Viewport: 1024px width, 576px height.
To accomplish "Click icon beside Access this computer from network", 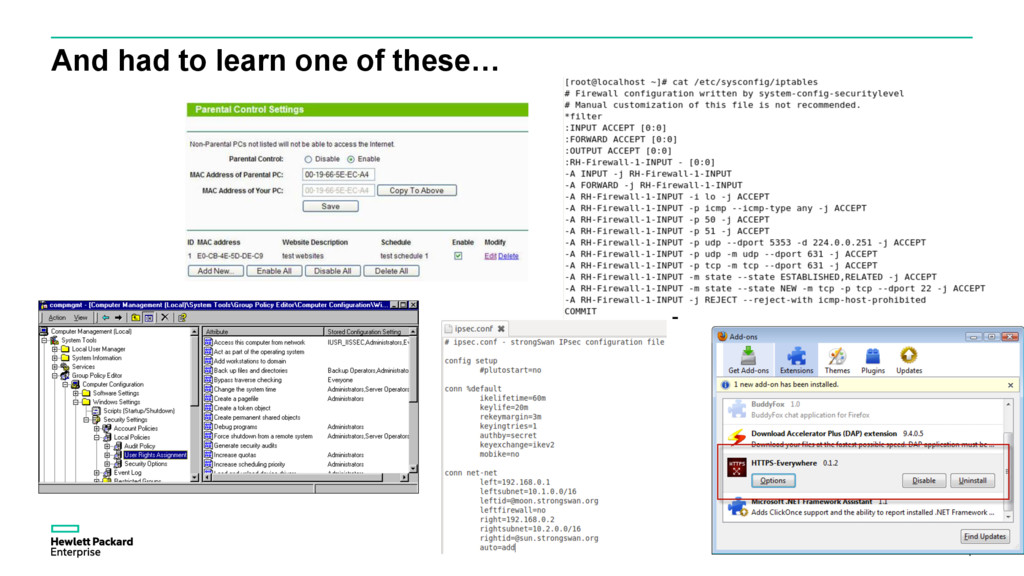I will (208, 342).
